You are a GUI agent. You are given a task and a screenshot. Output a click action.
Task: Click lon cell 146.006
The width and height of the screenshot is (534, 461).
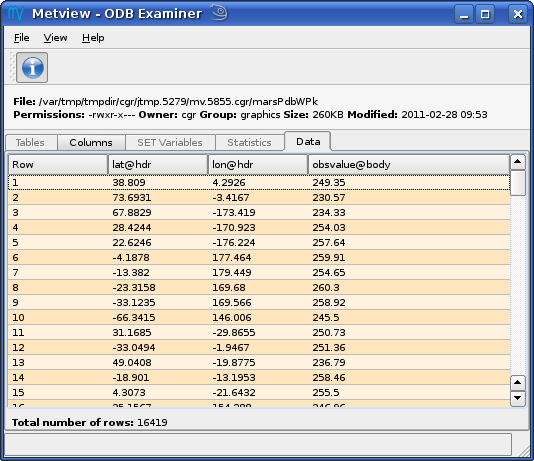pyautogui.click(x=258, y=317)
